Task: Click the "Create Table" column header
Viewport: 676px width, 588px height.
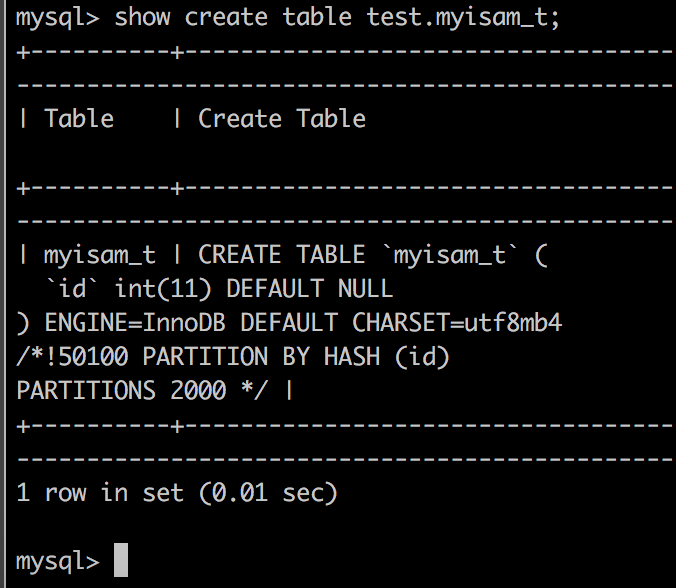Action: [x=282, y=119]
